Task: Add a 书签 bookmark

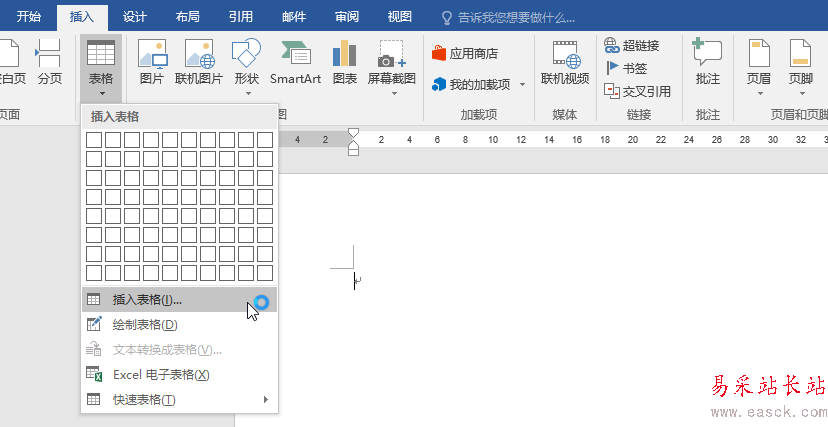Action: [x=626, y=68]
